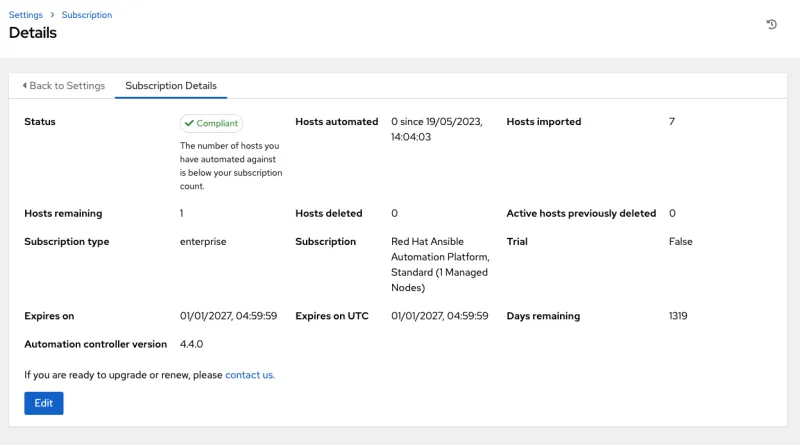Click the Details page heading
Image resolution: width=800 pixels, height=445 pixels.
point(33,33)
